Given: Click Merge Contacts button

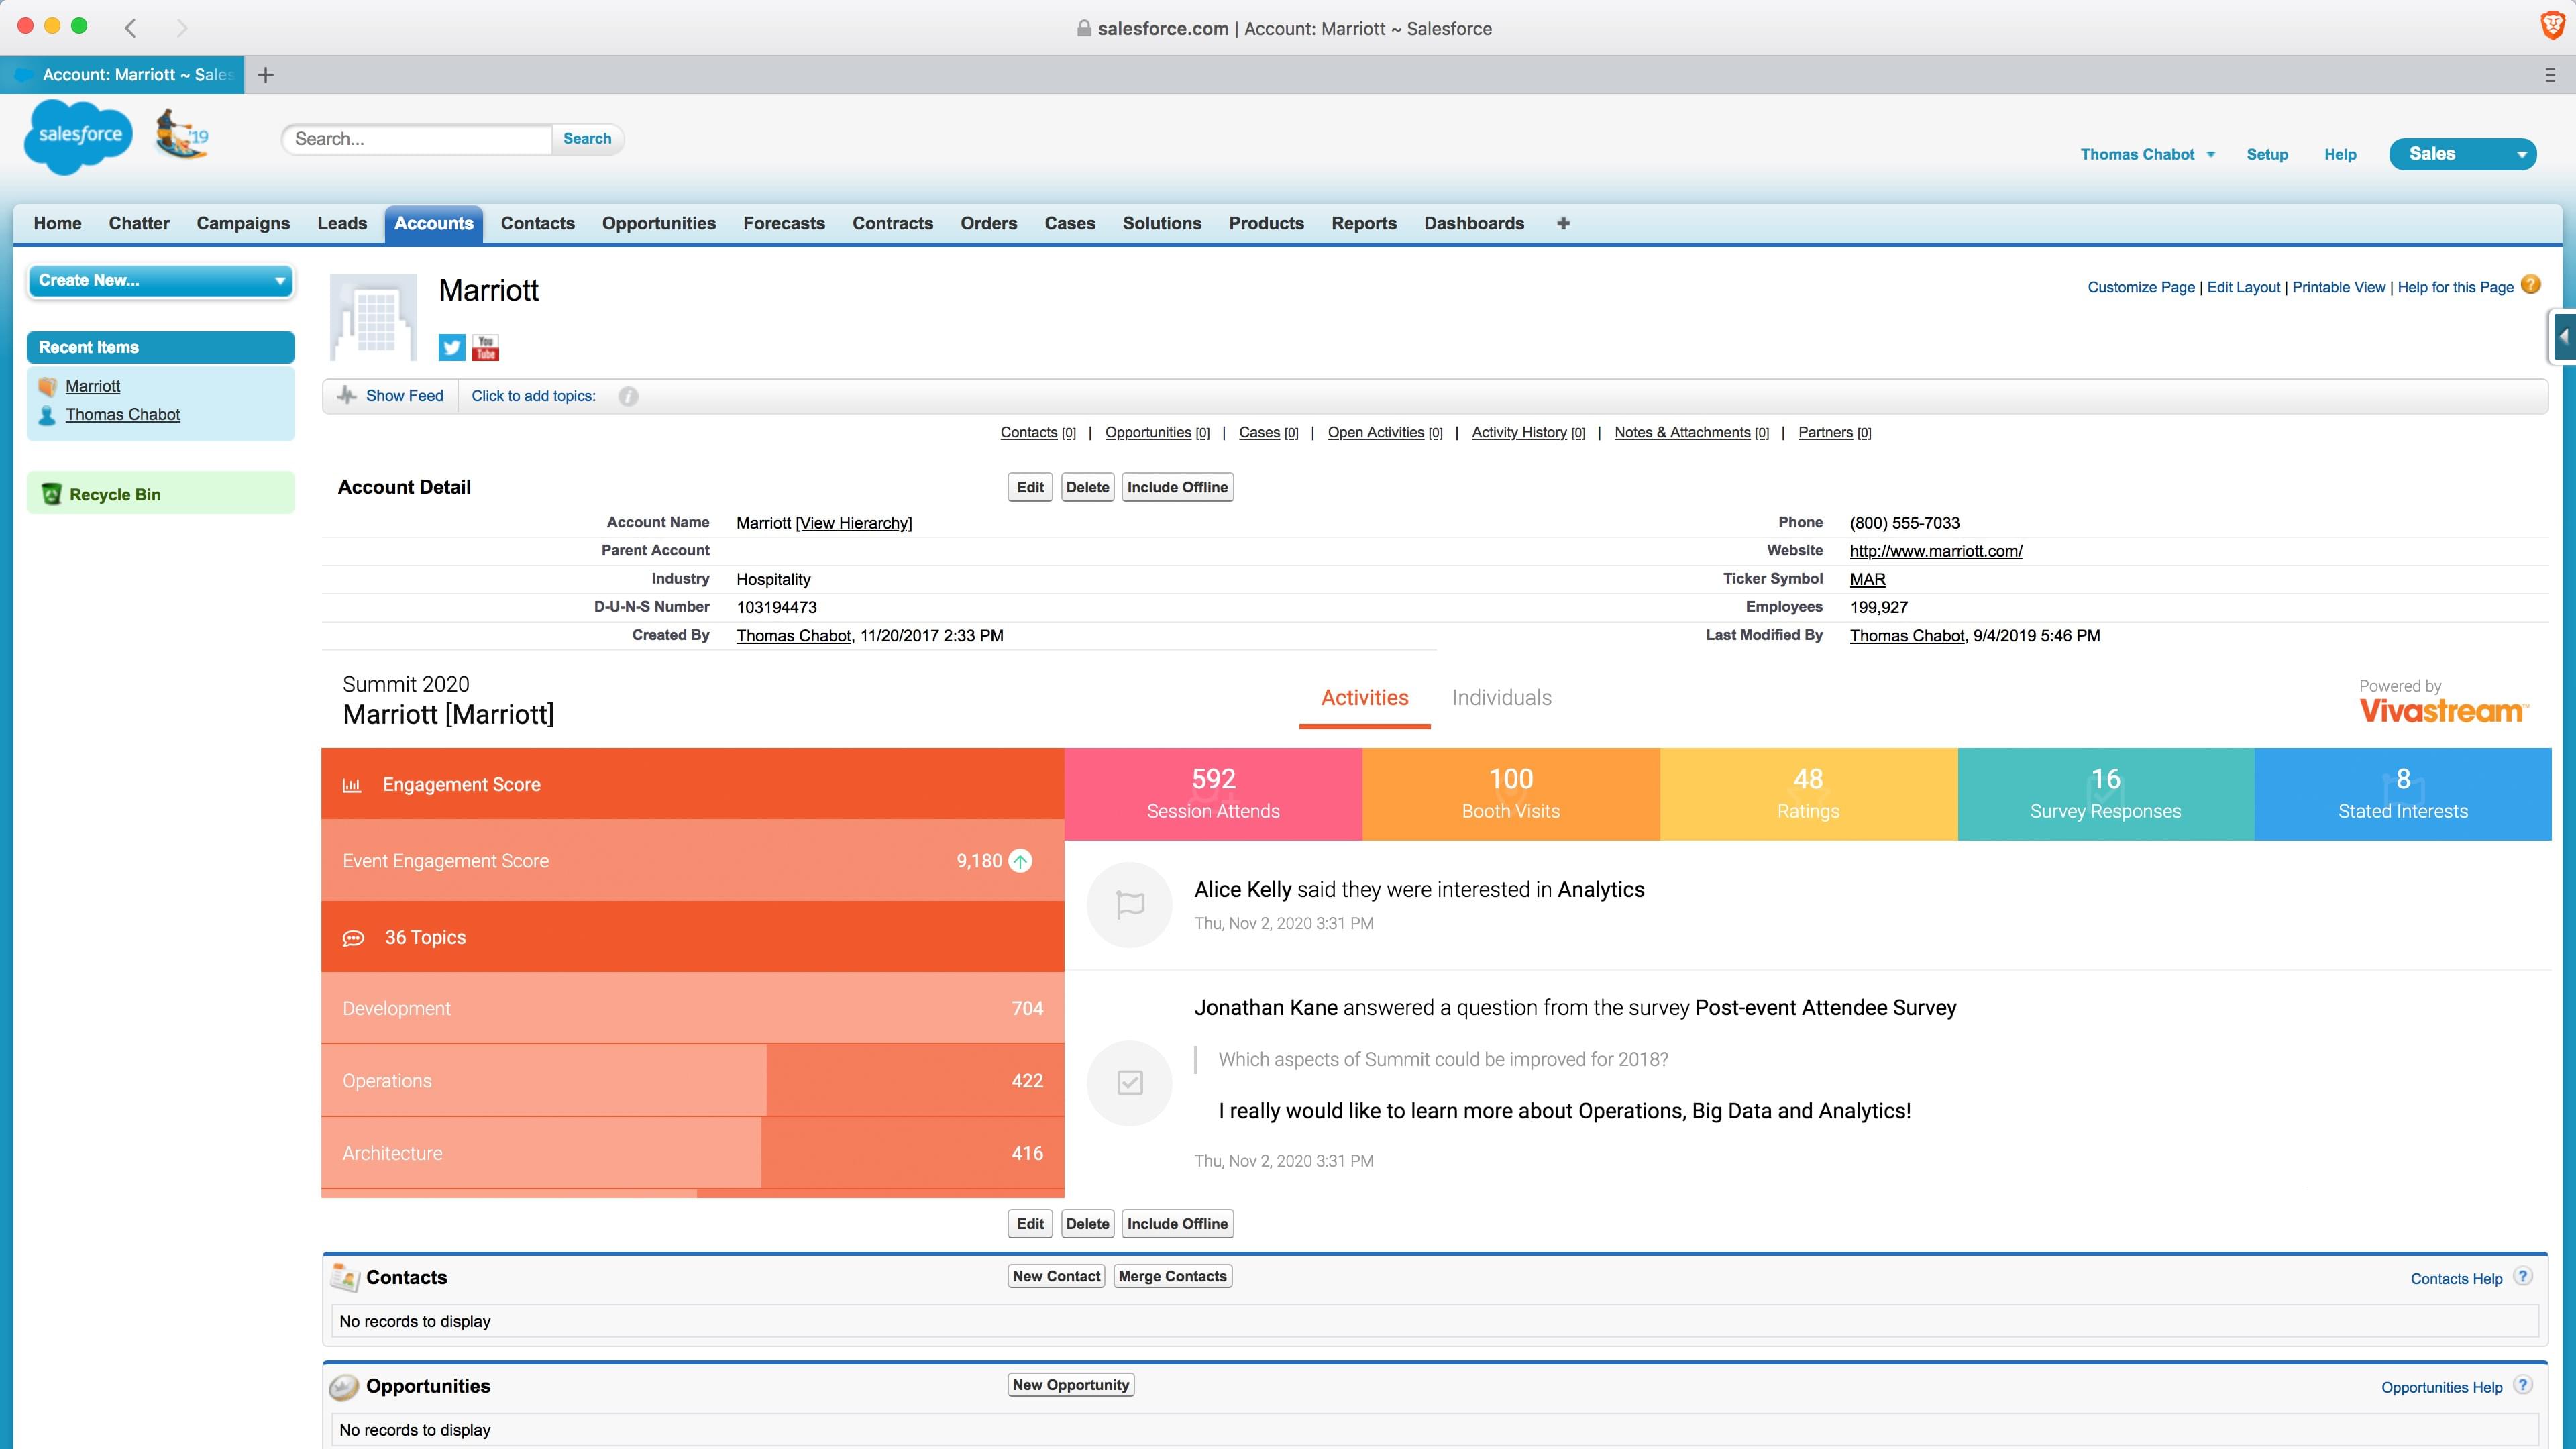Looking at the screenshot, I should 1172,1276.
